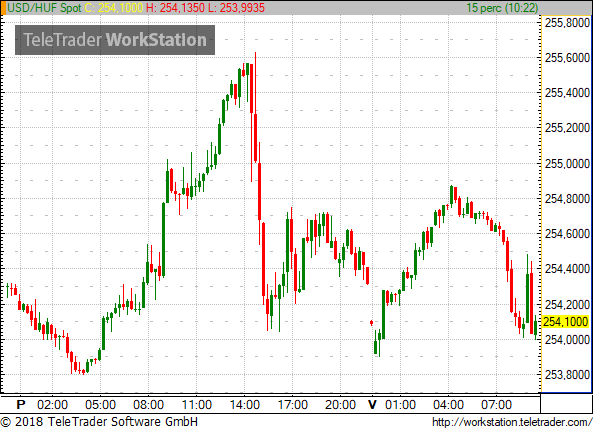Screen dimensions: 593x431
Task: Click the red dot candle near V marker
Action: pyautogui.click(x=371, y=322)
